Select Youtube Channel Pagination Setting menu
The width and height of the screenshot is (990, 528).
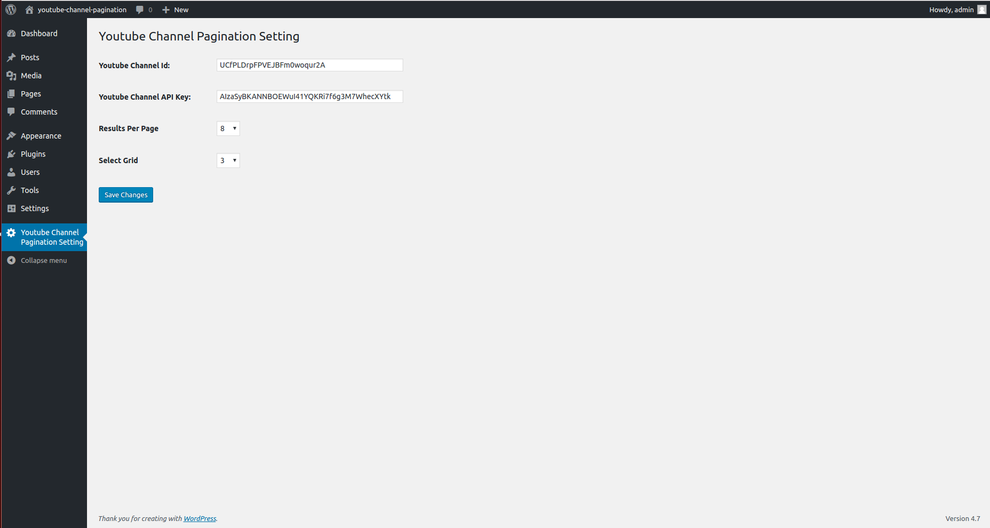coord(44,237)
